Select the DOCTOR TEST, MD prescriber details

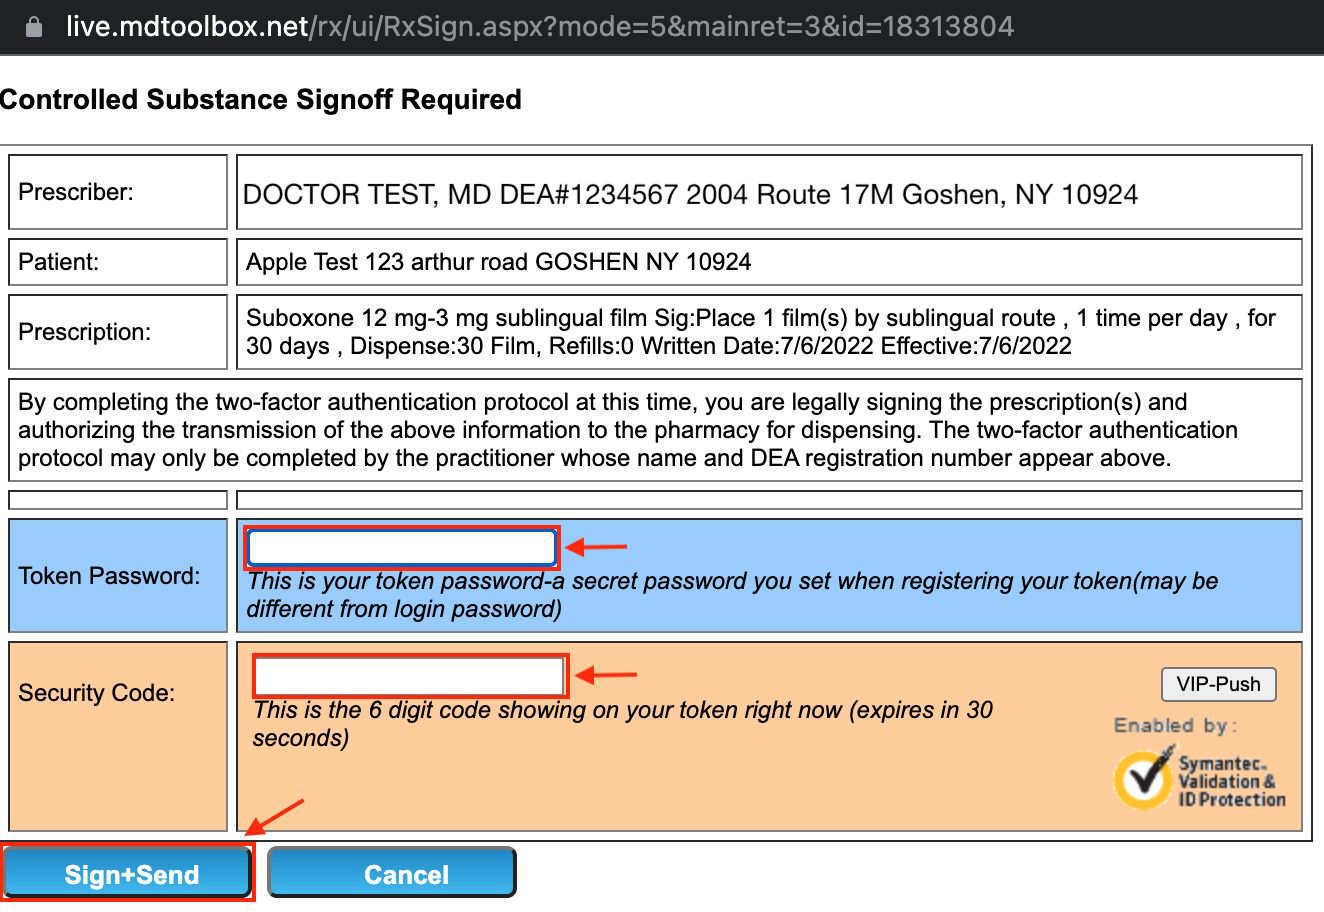pyautogui.click(x=690, y=194)
